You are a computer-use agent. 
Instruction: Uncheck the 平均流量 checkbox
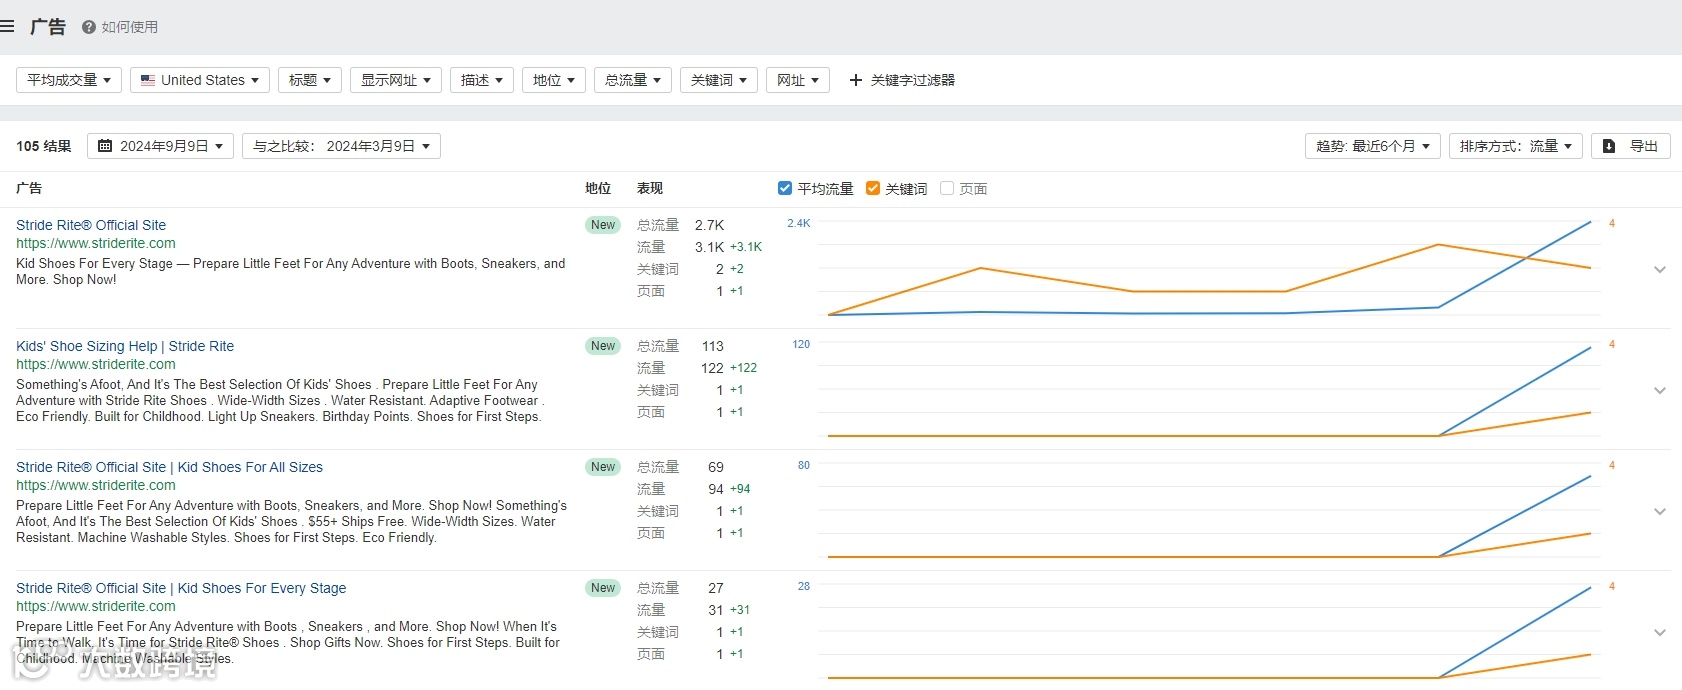(785, 188)
